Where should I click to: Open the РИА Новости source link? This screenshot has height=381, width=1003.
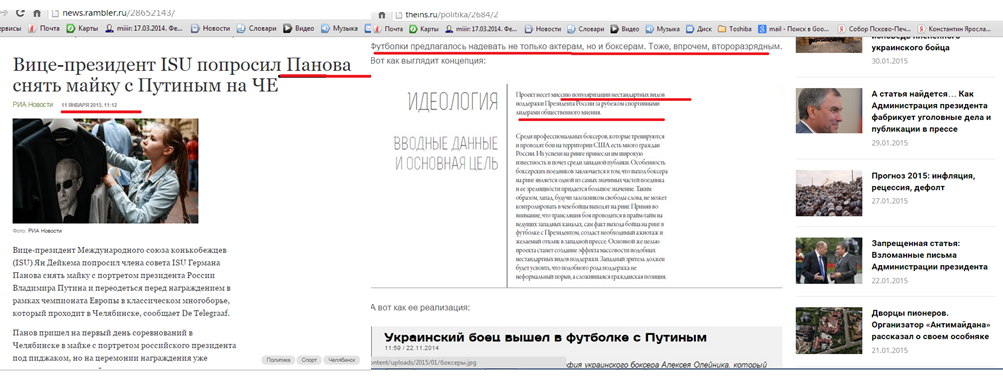pos(33,104)
